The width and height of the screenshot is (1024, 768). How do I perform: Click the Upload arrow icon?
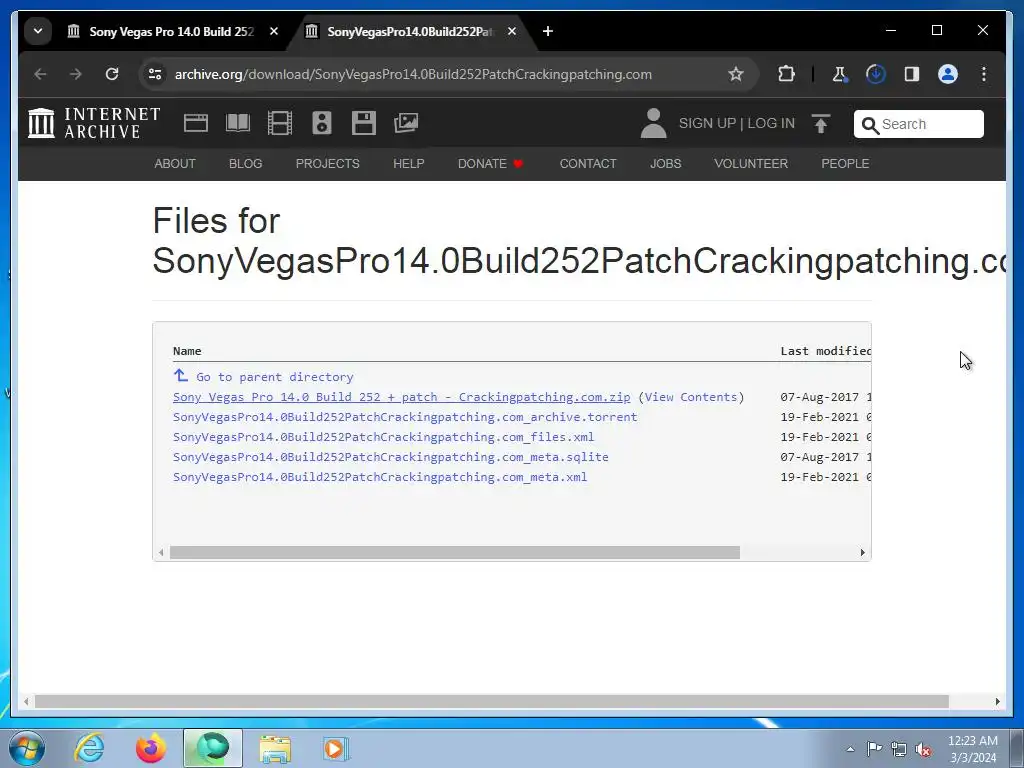pos(821,123)
